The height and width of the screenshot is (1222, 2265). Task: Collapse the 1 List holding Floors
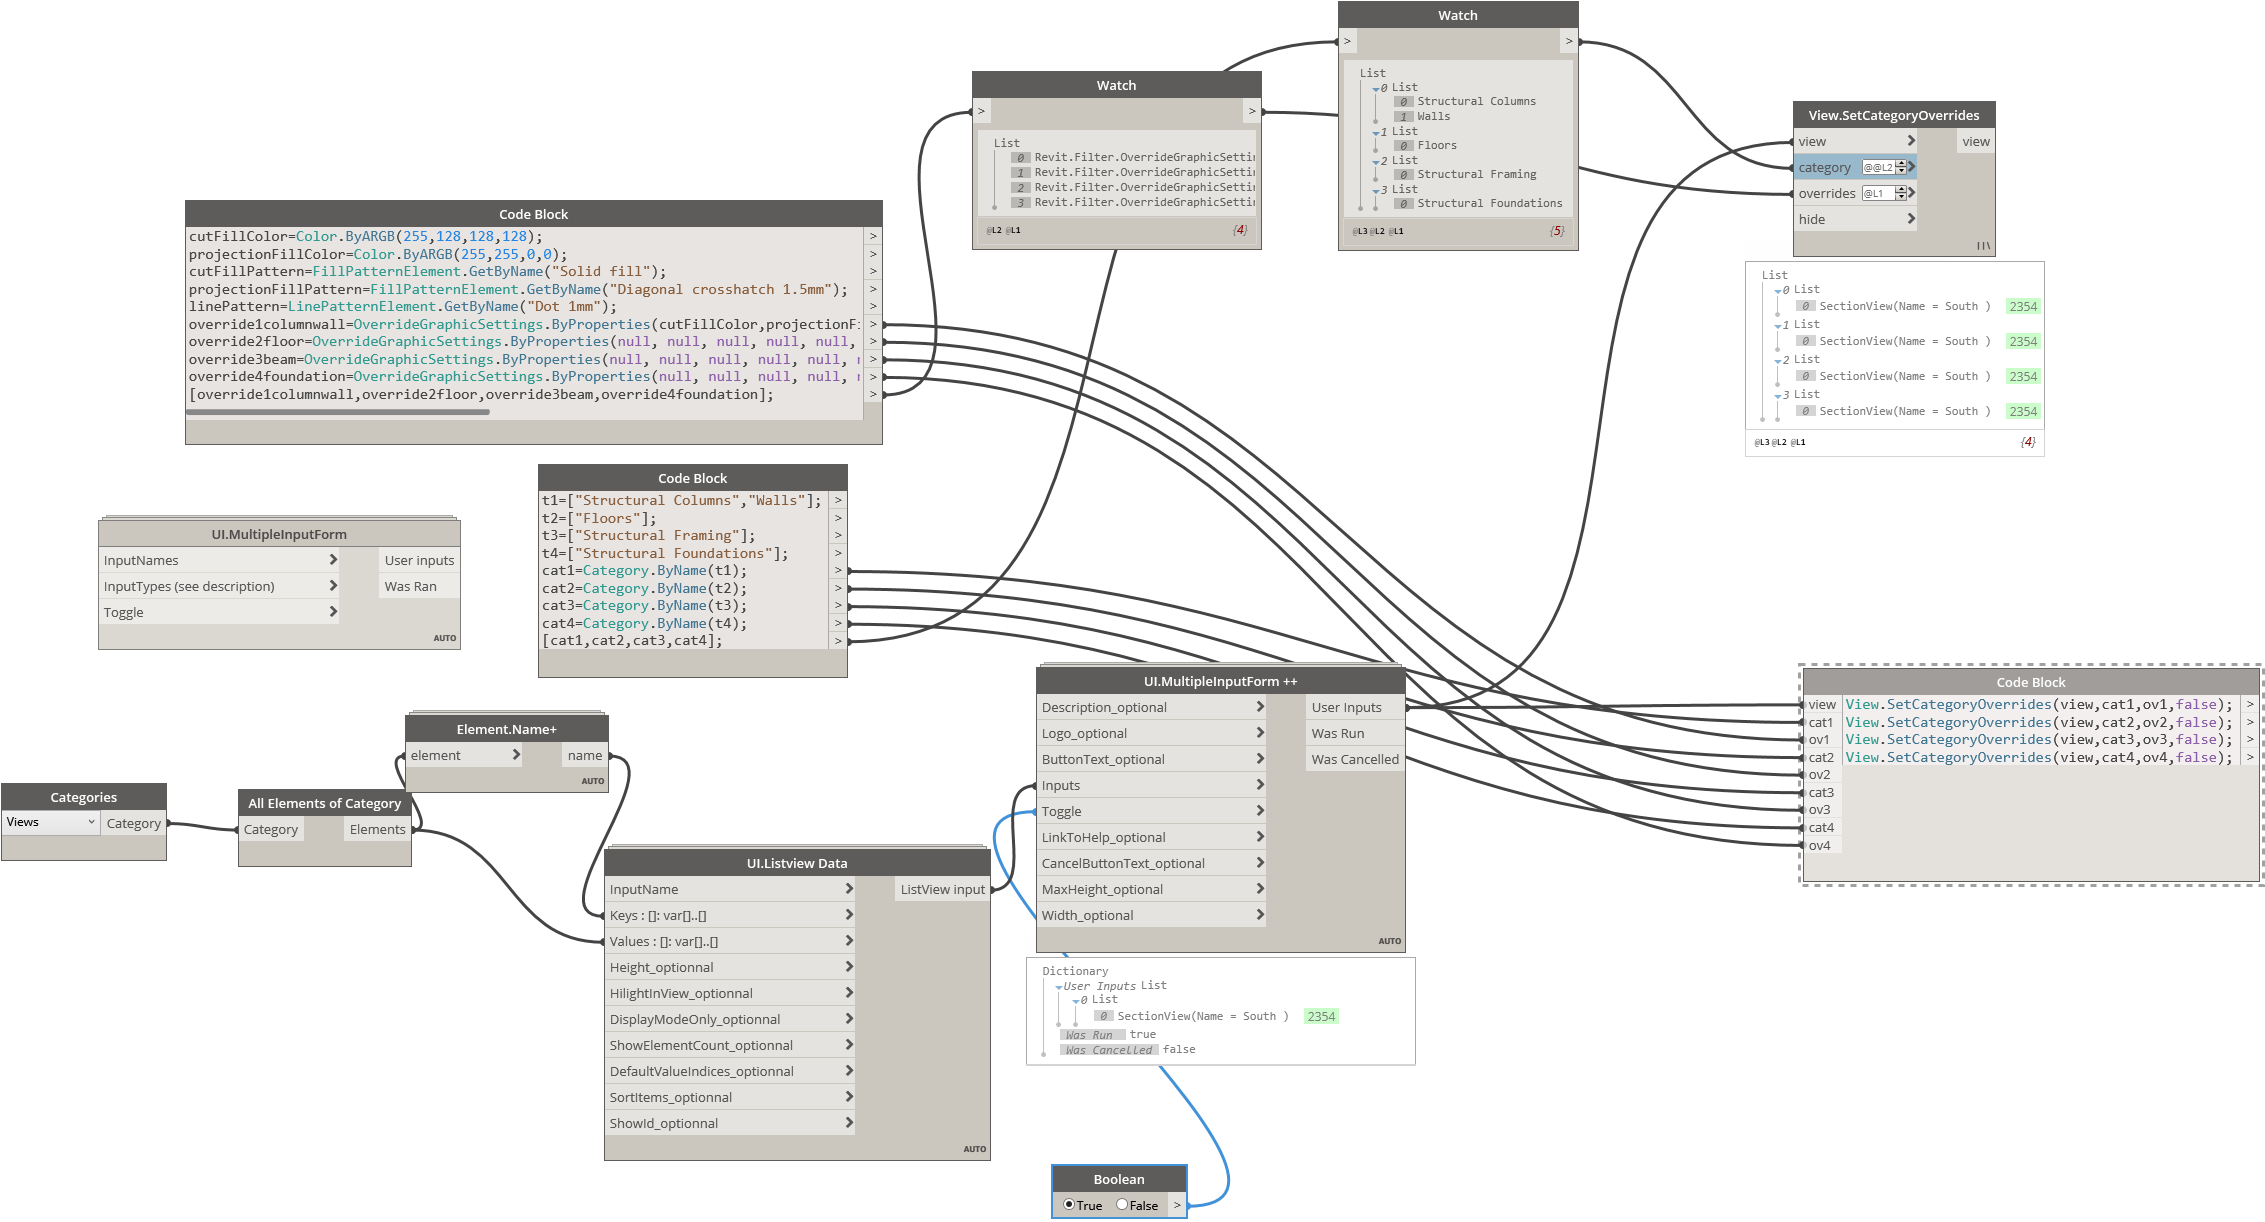point(1376,133)
